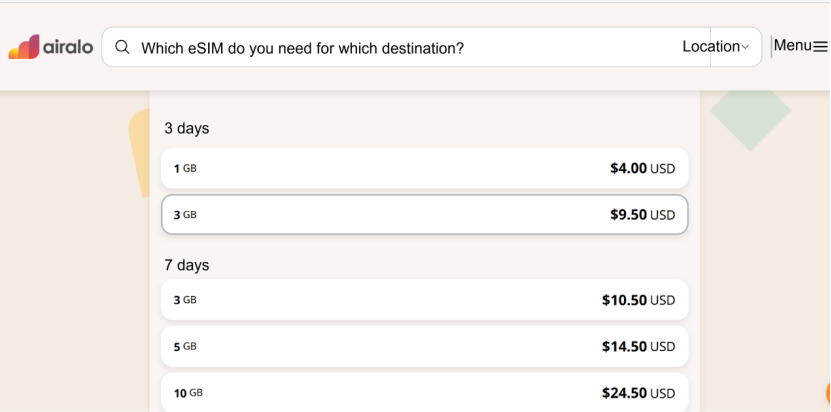Click the orange chat widget at right edge
Image resolution: width=831 pixels, height=412 pixels.
point(827,394)
